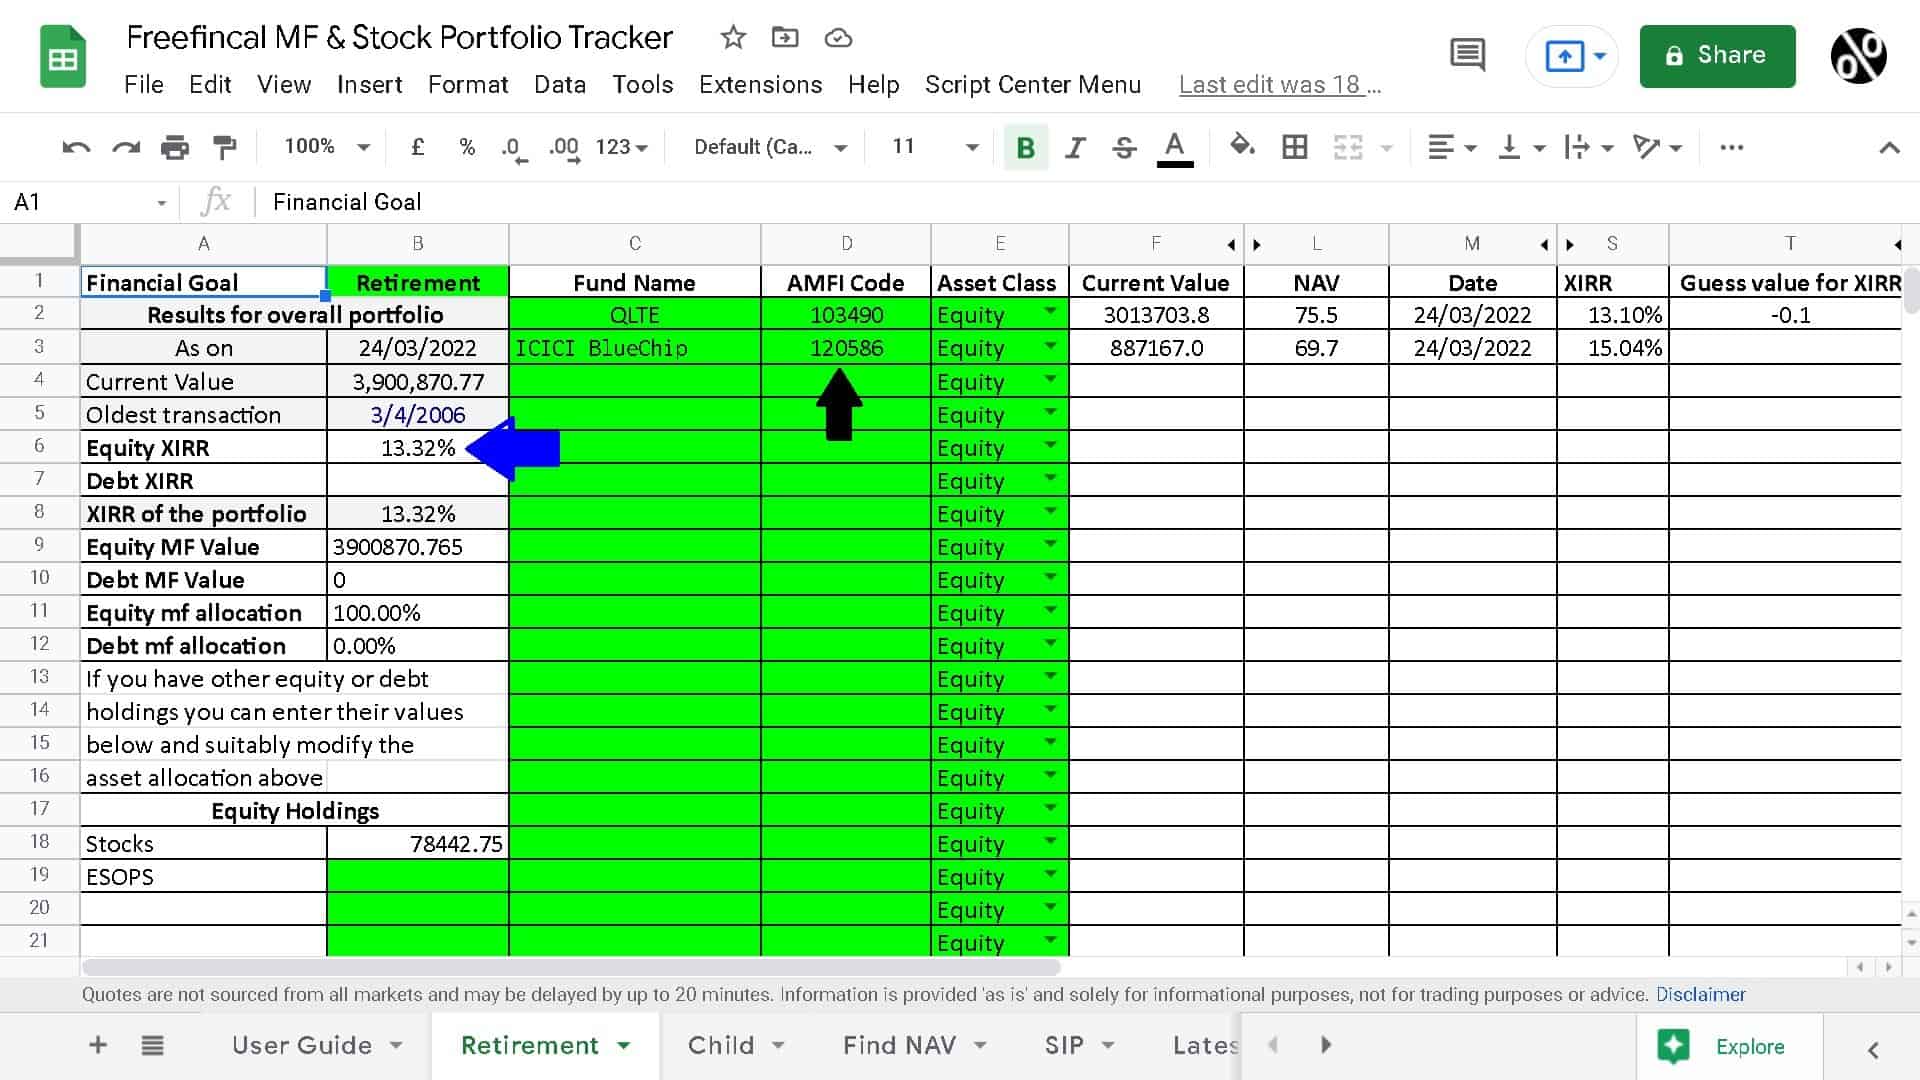Open the Sheets home icon

click(x=63, y=57)
